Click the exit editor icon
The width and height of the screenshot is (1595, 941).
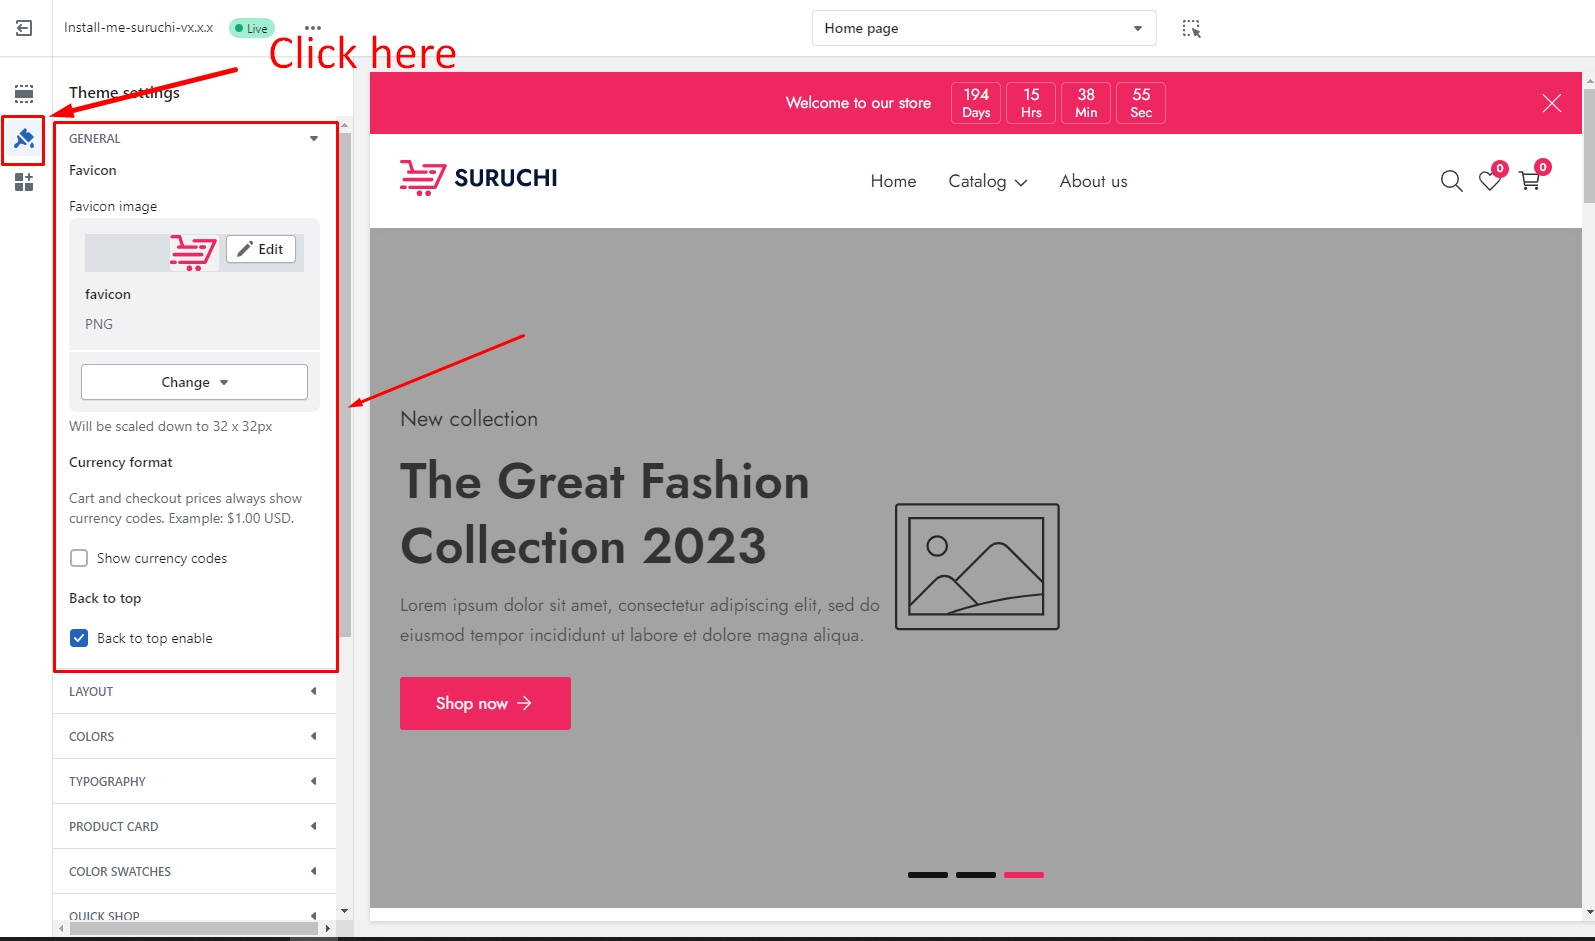pos(24,28)
